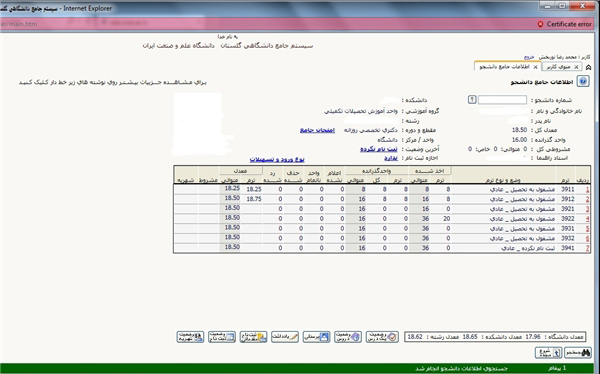Click the home icon beside the tabs
The height and width of the screenshot is (374, 600).
(589, 67)
